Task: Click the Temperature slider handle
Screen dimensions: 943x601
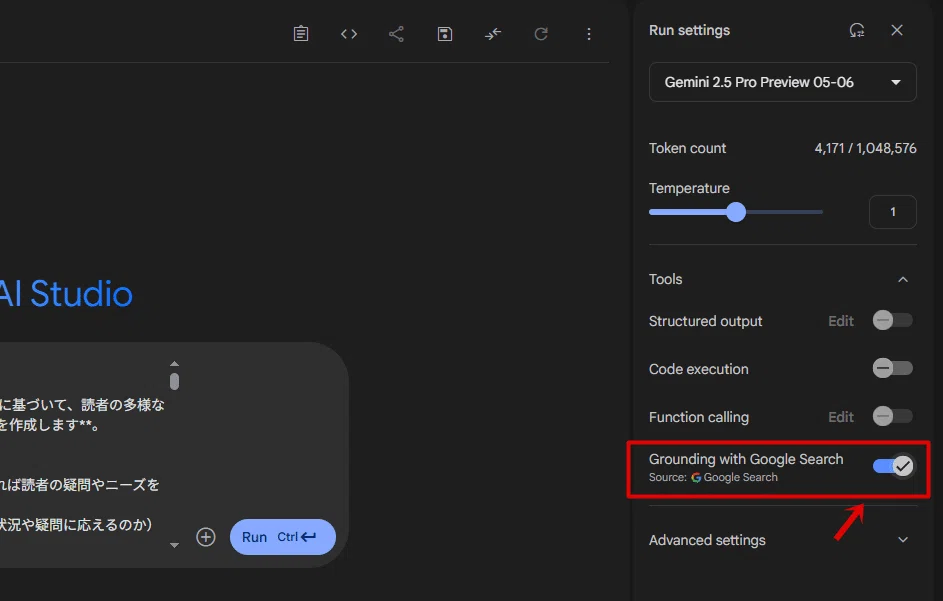Action: tap(736, 212)
